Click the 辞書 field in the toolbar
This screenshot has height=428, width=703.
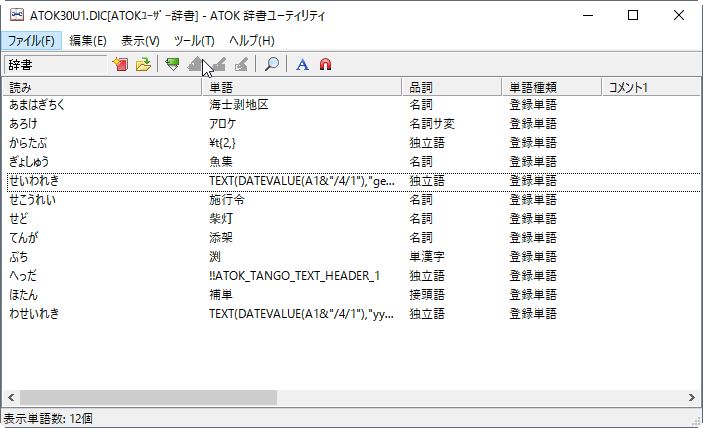coord(55,65)
